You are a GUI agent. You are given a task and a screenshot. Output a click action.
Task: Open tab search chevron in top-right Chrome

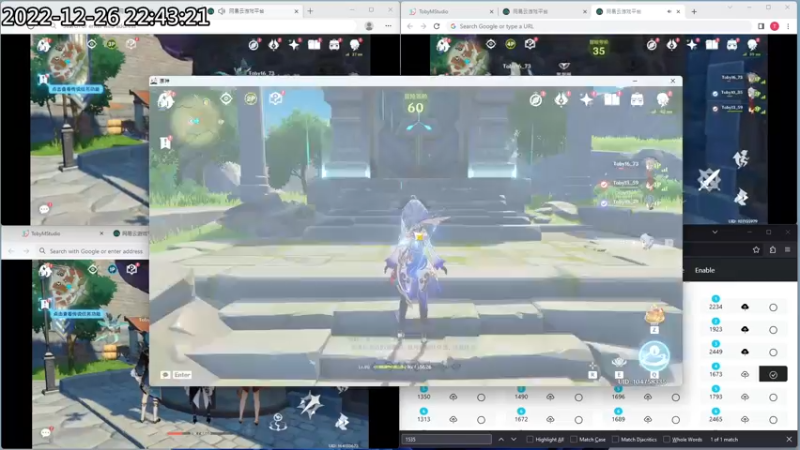730,9
